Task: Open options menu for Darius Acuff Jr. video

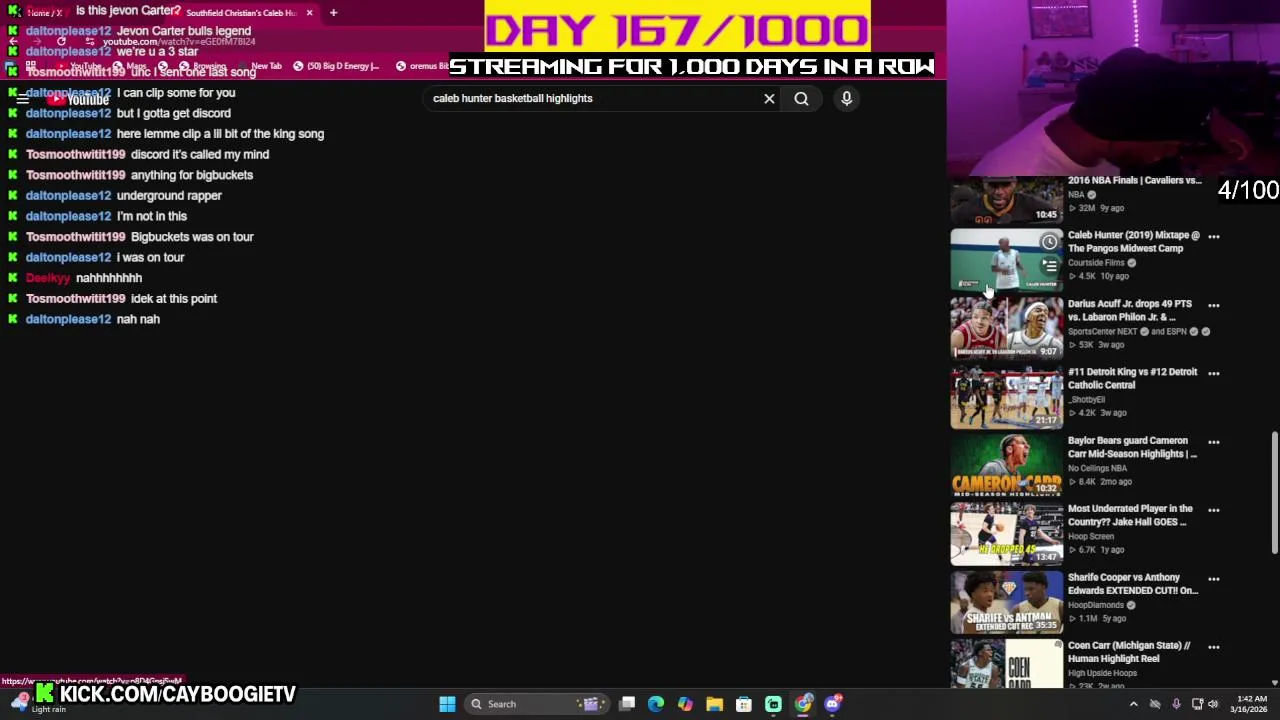Action: click(1213, 304)
